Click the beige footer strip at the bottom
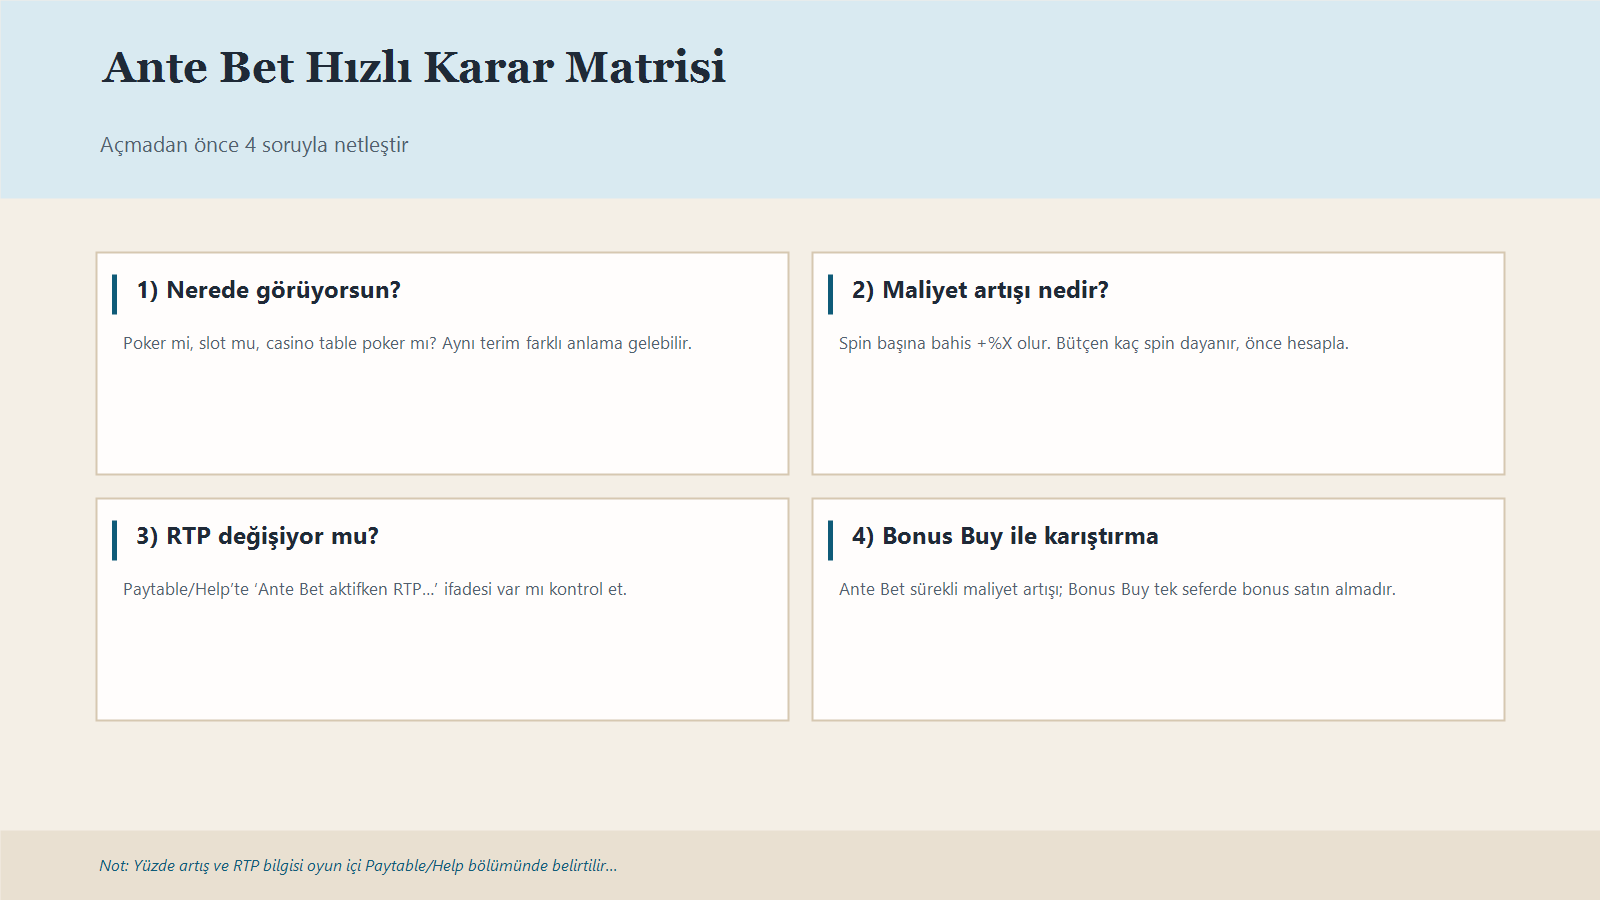Screen dimensions: 1600x900 click(x=1100, y=866)
